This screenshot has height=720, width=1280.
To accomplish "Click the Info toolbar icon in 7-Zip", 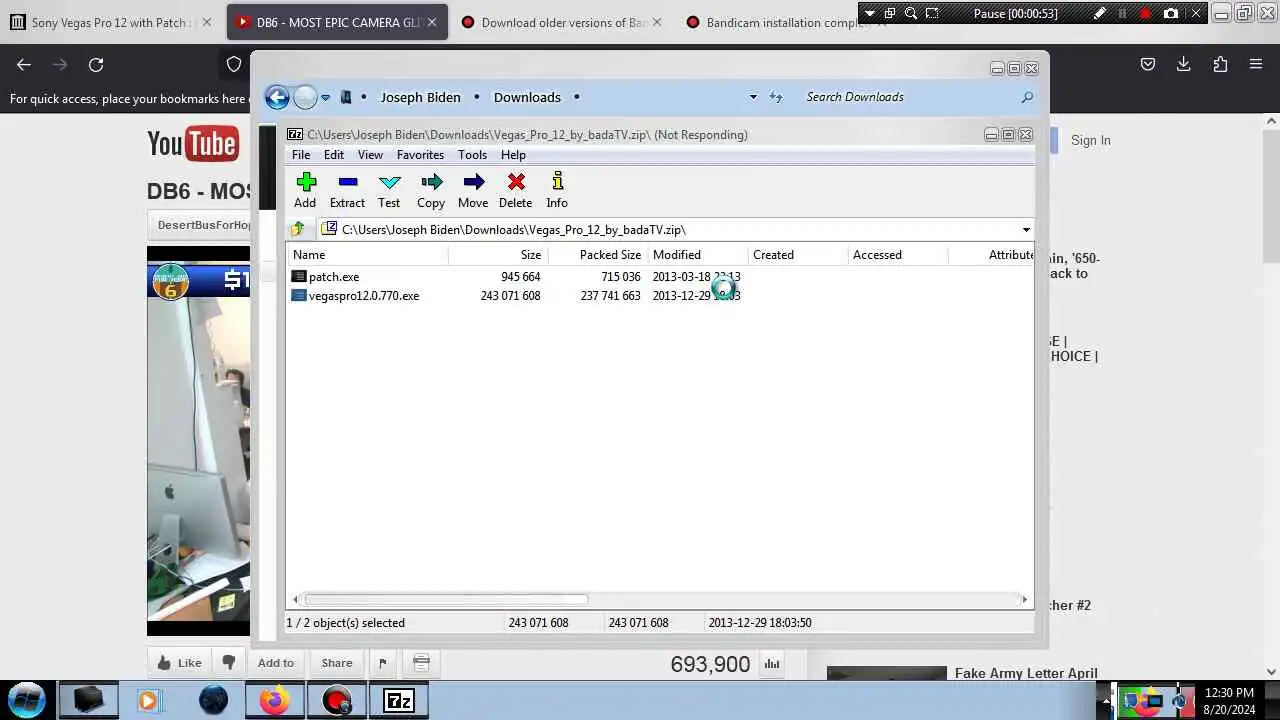I will coord(557,189).
